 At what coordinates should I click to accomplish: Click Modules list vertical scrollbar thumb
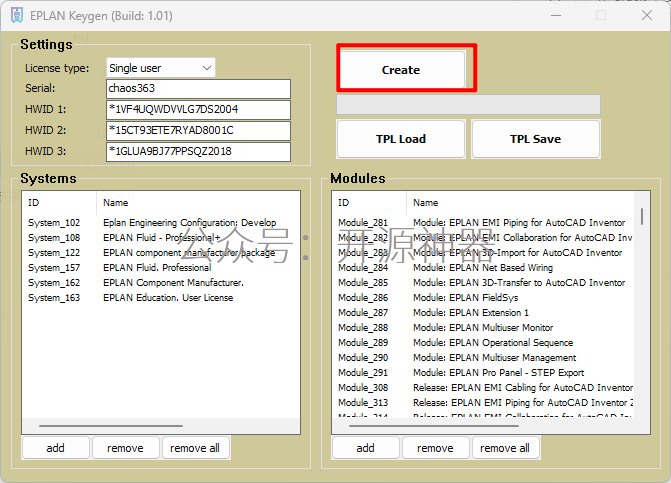642,216
